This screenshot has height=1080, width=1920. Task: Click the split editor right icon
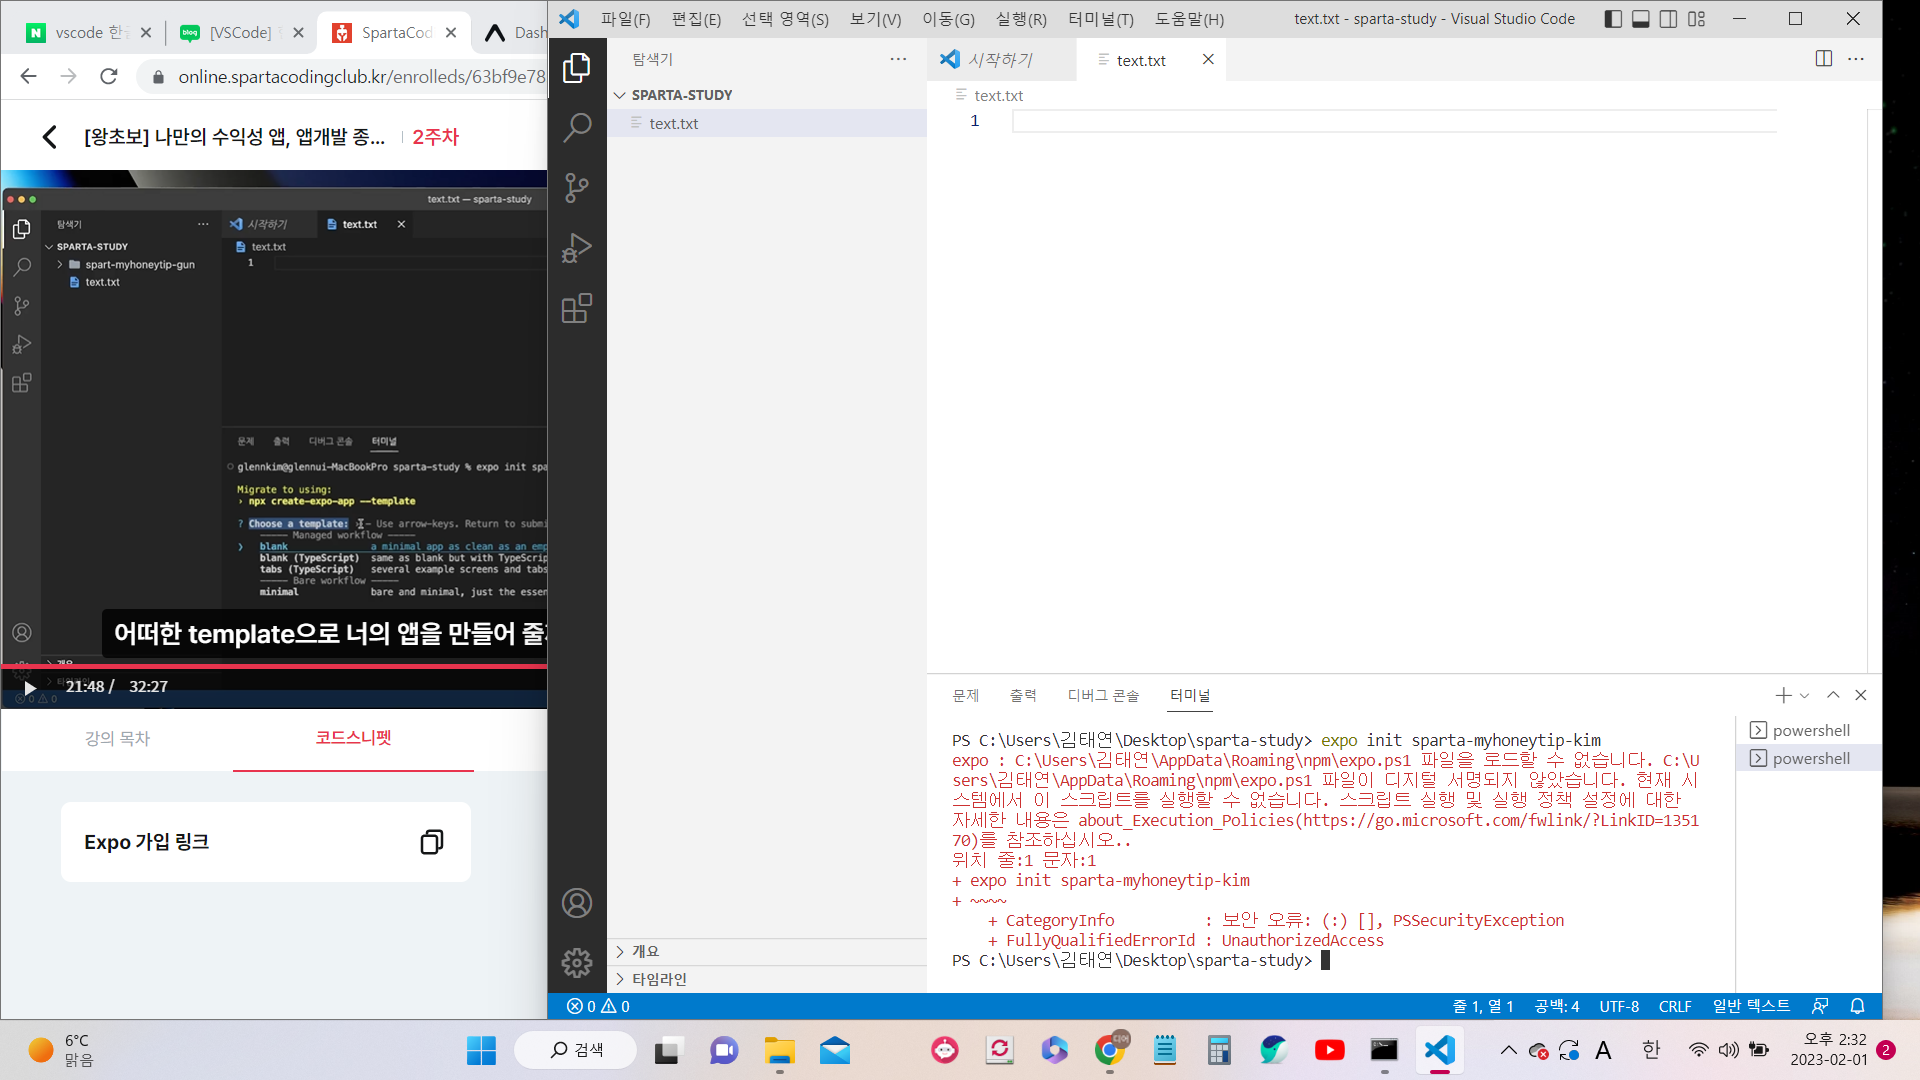tap(1824, 59)
